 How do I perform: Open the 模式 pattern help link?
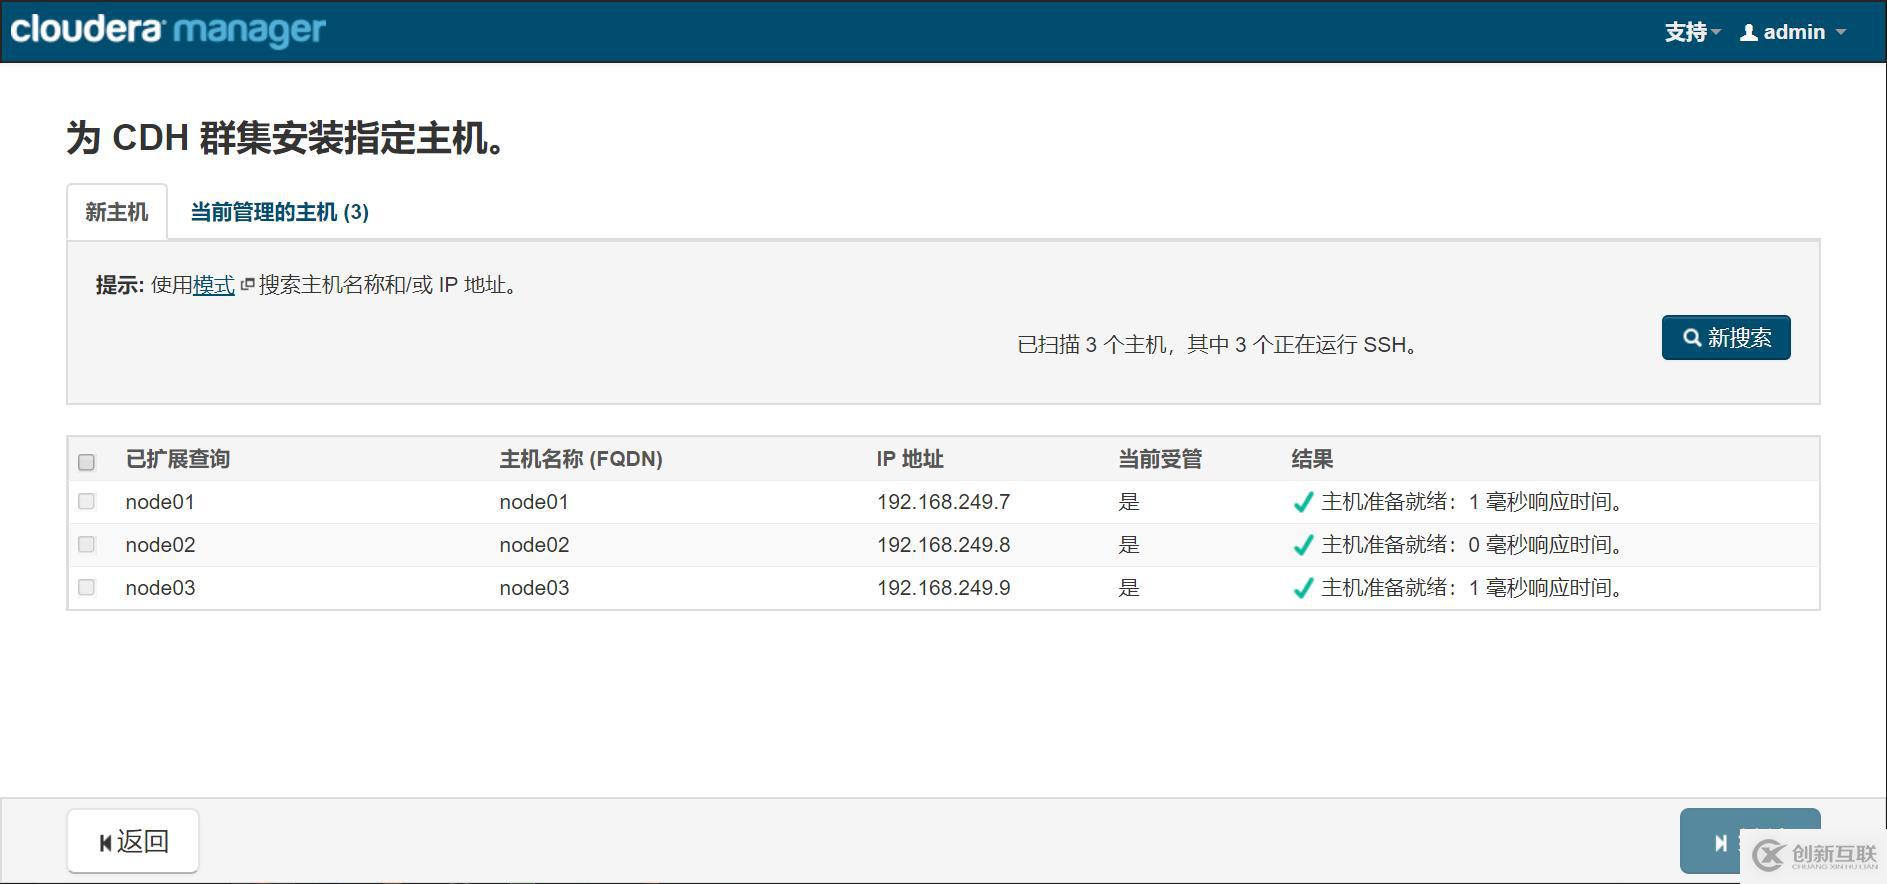(x=214, y=285)
